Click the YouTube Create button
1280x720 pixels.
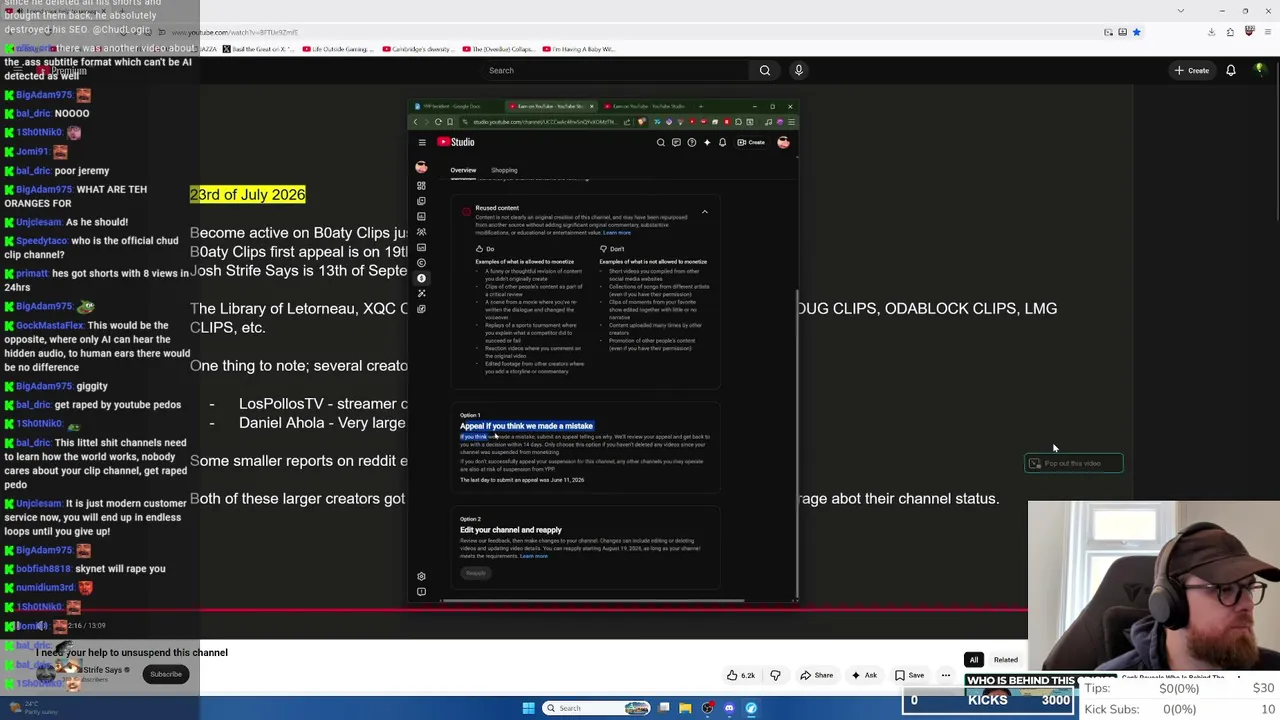(1192, 70)
